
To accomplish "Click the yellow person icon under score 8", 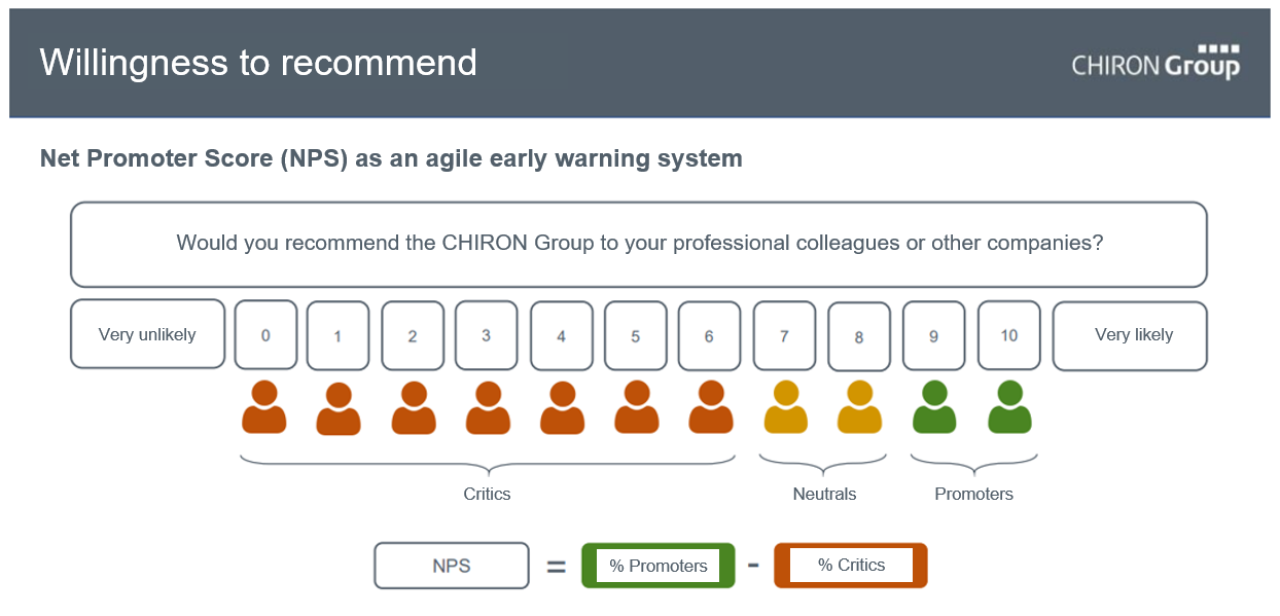I will [860, 407].
